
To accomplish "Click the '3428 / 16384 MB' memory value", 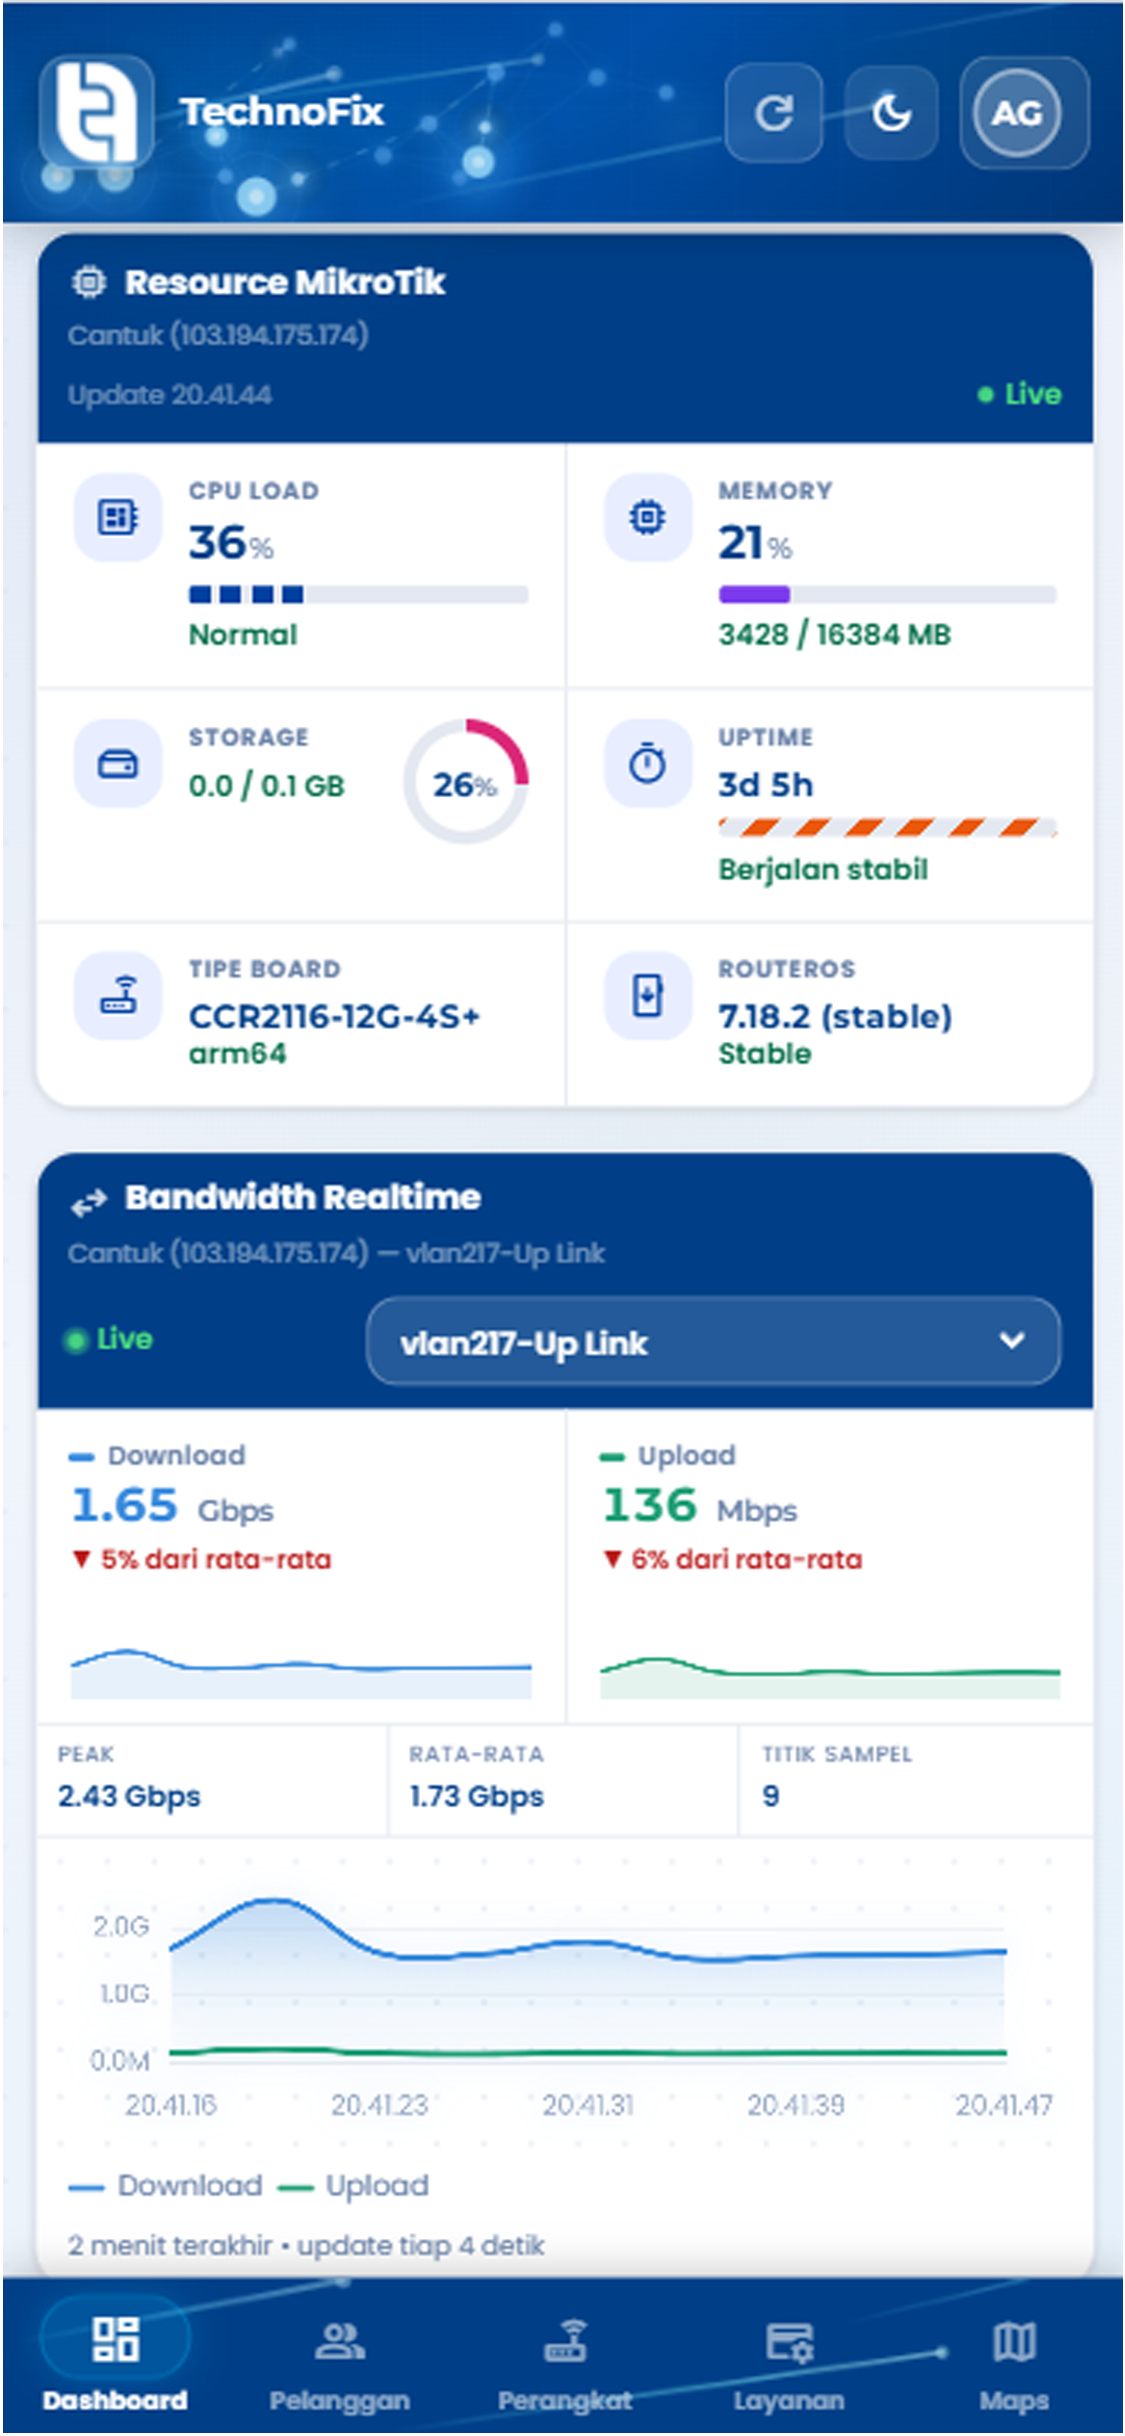I will (835, 635).
